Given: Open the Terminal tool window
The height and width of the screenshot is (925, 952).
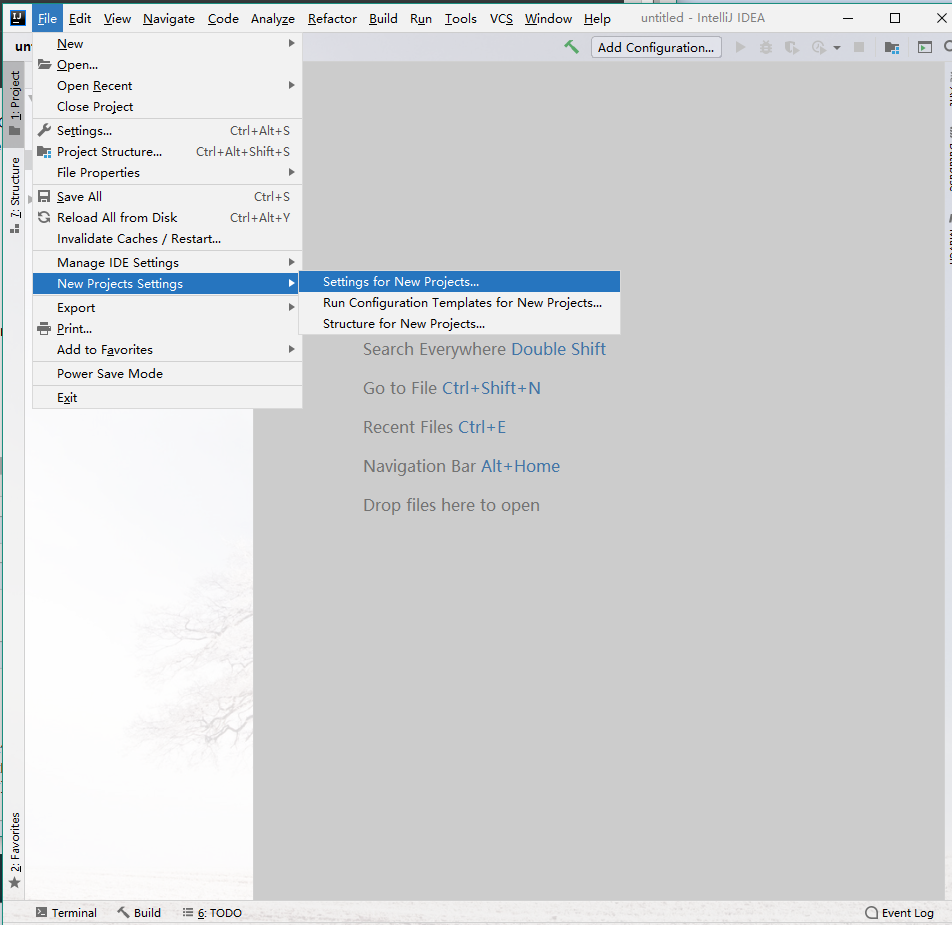Looking at the screenshot, I should click(x=66, y=912).
